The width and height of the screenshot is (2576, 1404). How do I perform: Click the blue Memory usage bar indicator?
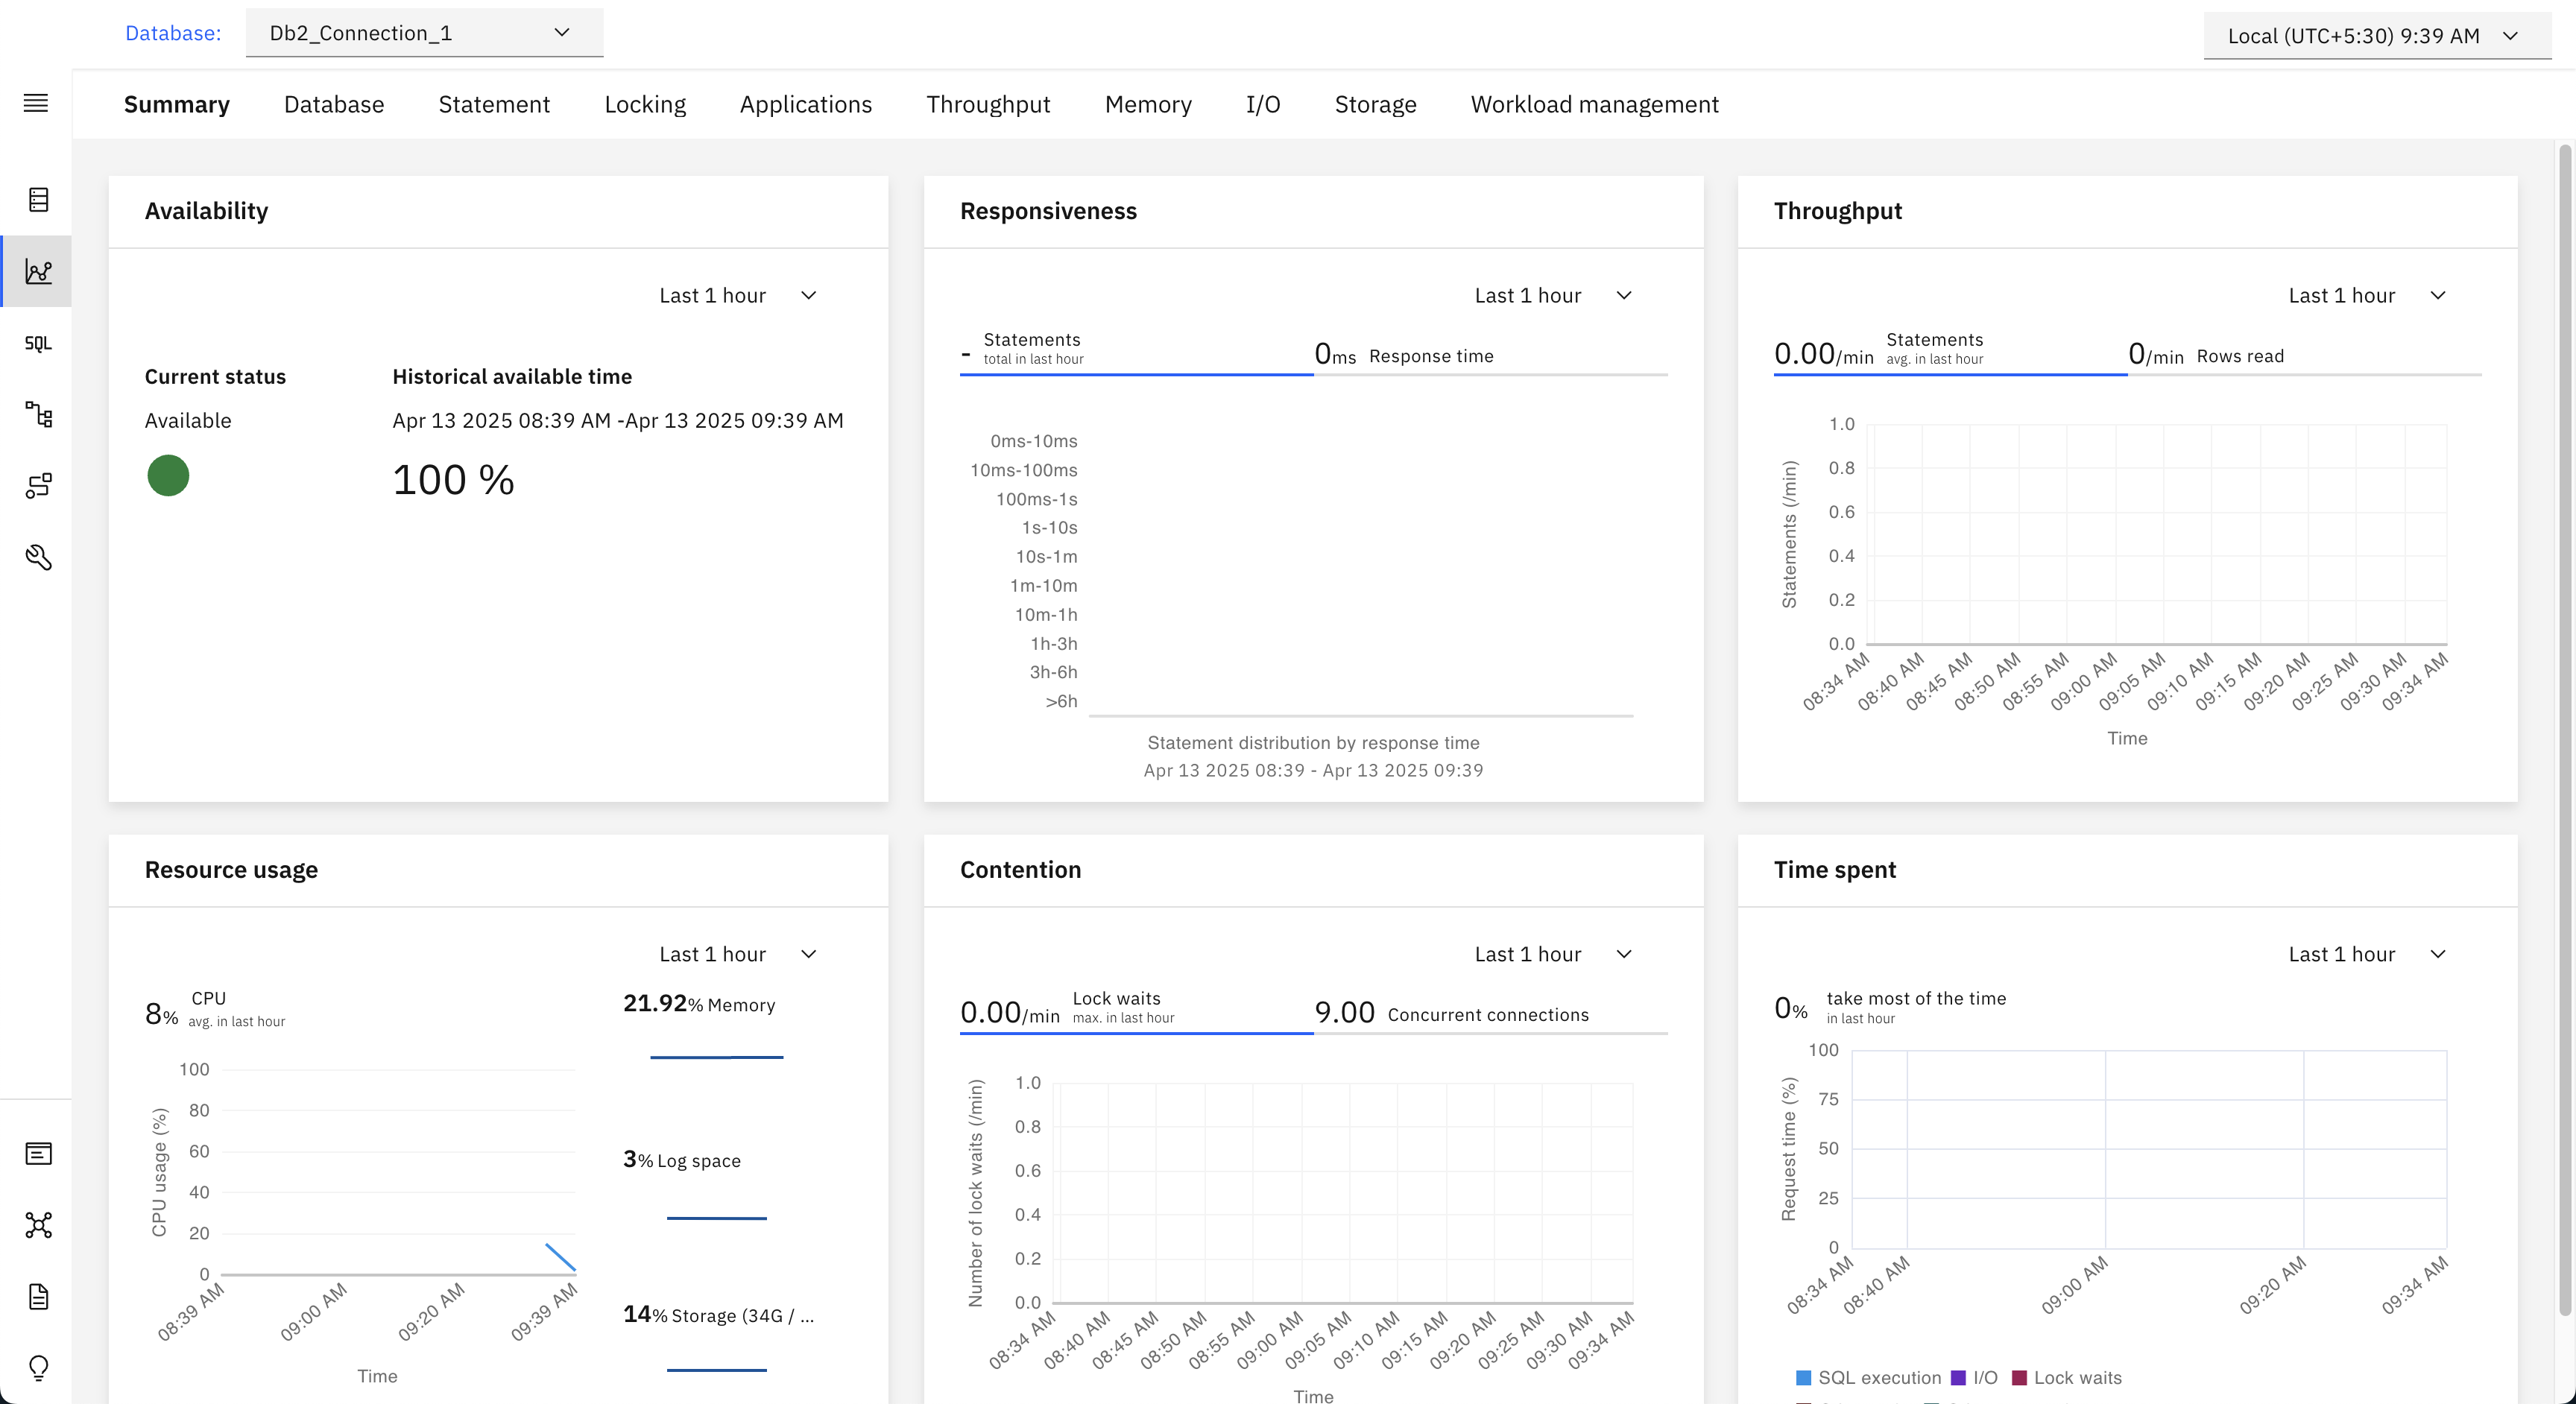click(x=716, y=1056)
